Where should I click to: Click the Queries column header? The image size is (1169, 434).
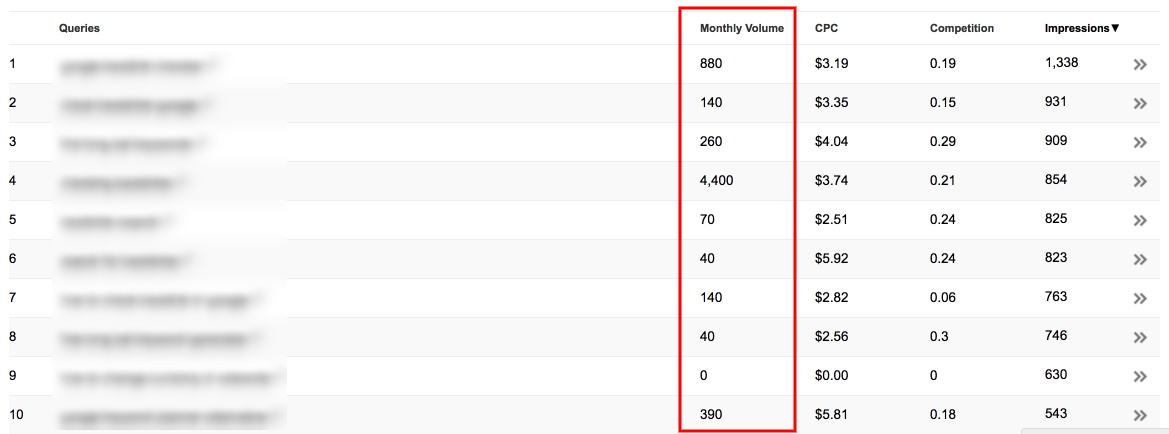pyautogui.click(x=79, y=28)
